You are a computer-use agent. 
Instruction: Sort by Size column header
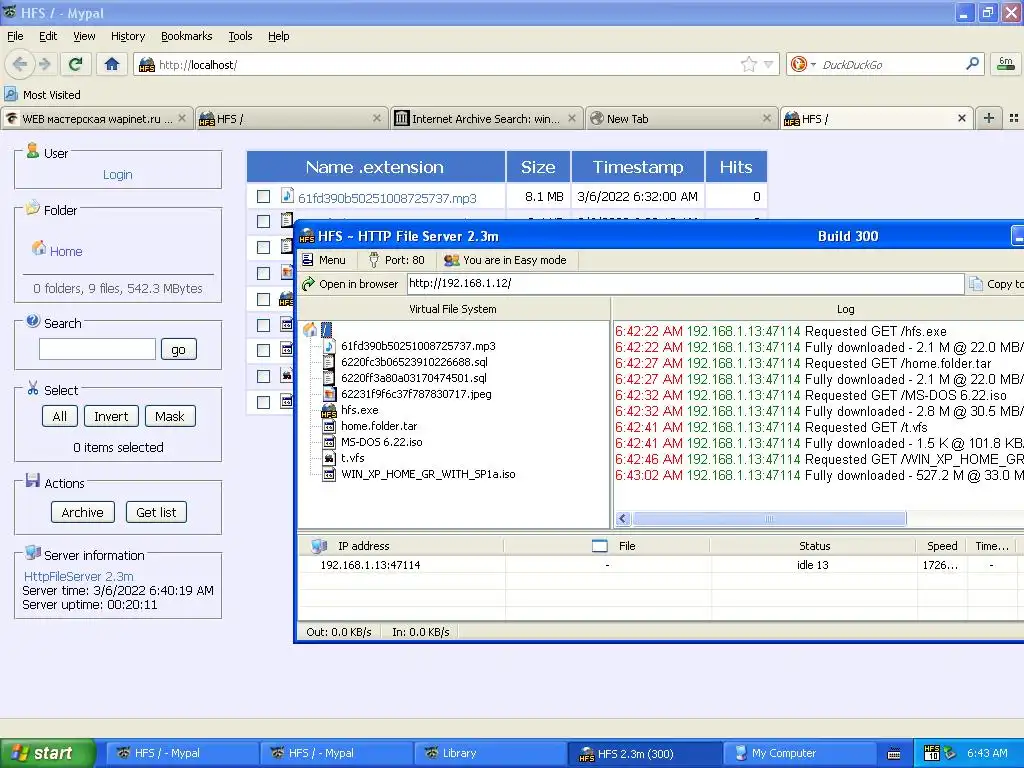[538, 167]
